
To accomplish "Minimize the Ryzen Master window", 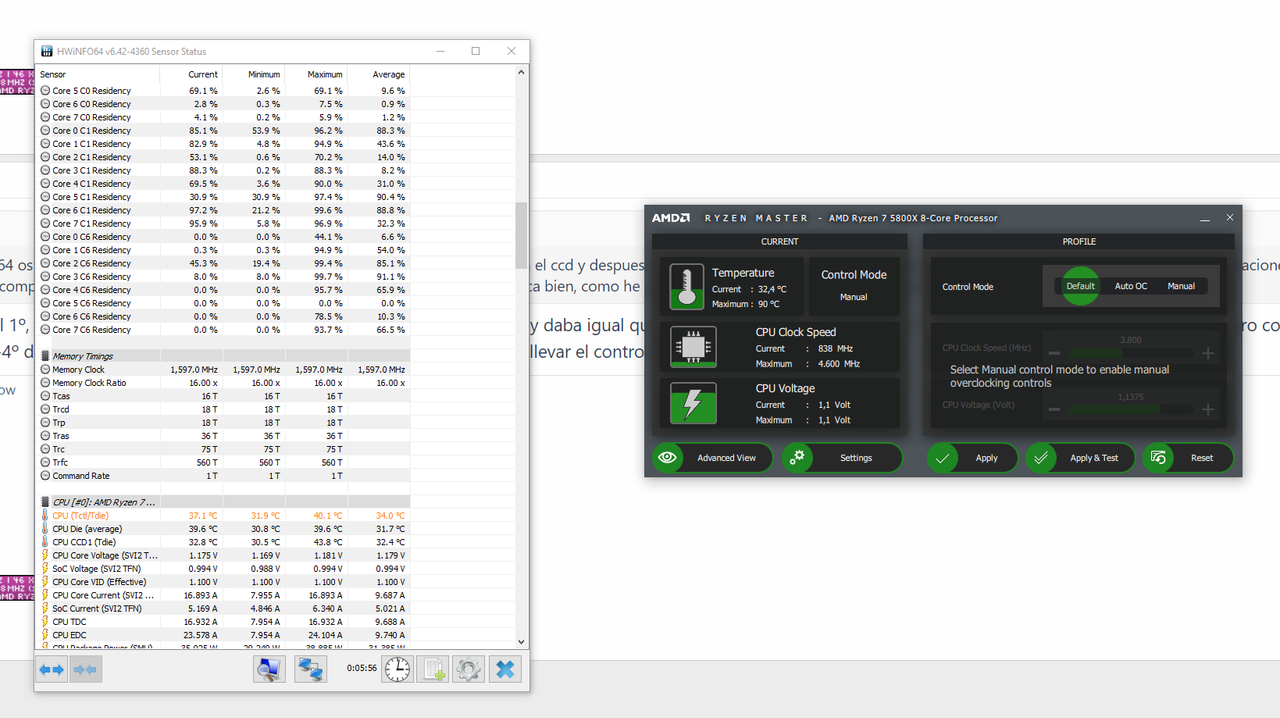I will 1203,217.
